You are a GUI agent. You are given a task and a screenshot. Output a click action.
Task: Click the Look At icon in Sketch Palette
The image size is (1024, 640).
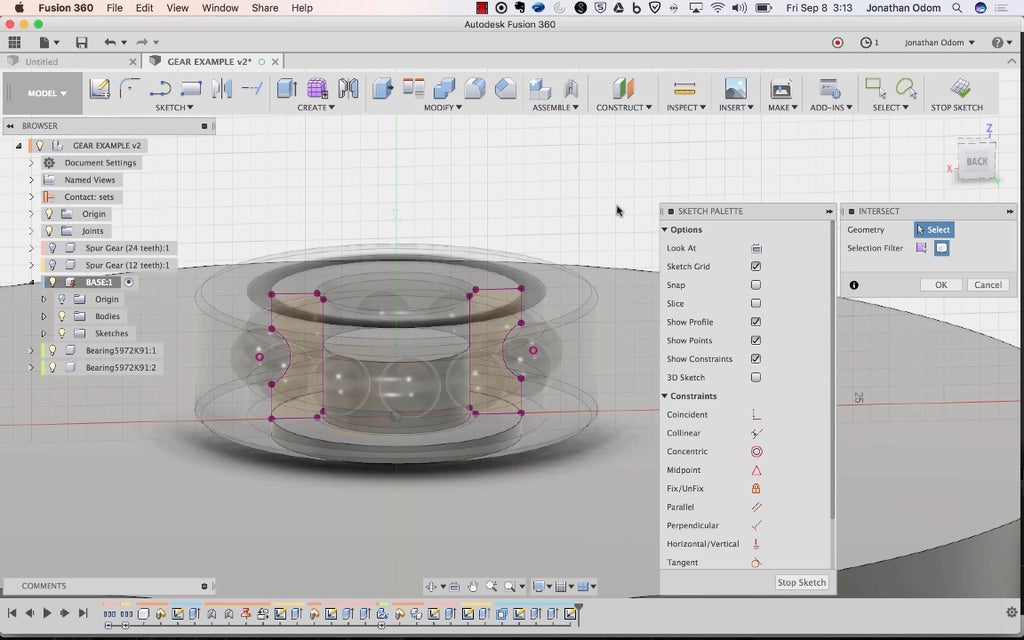[x=756, y=248]
